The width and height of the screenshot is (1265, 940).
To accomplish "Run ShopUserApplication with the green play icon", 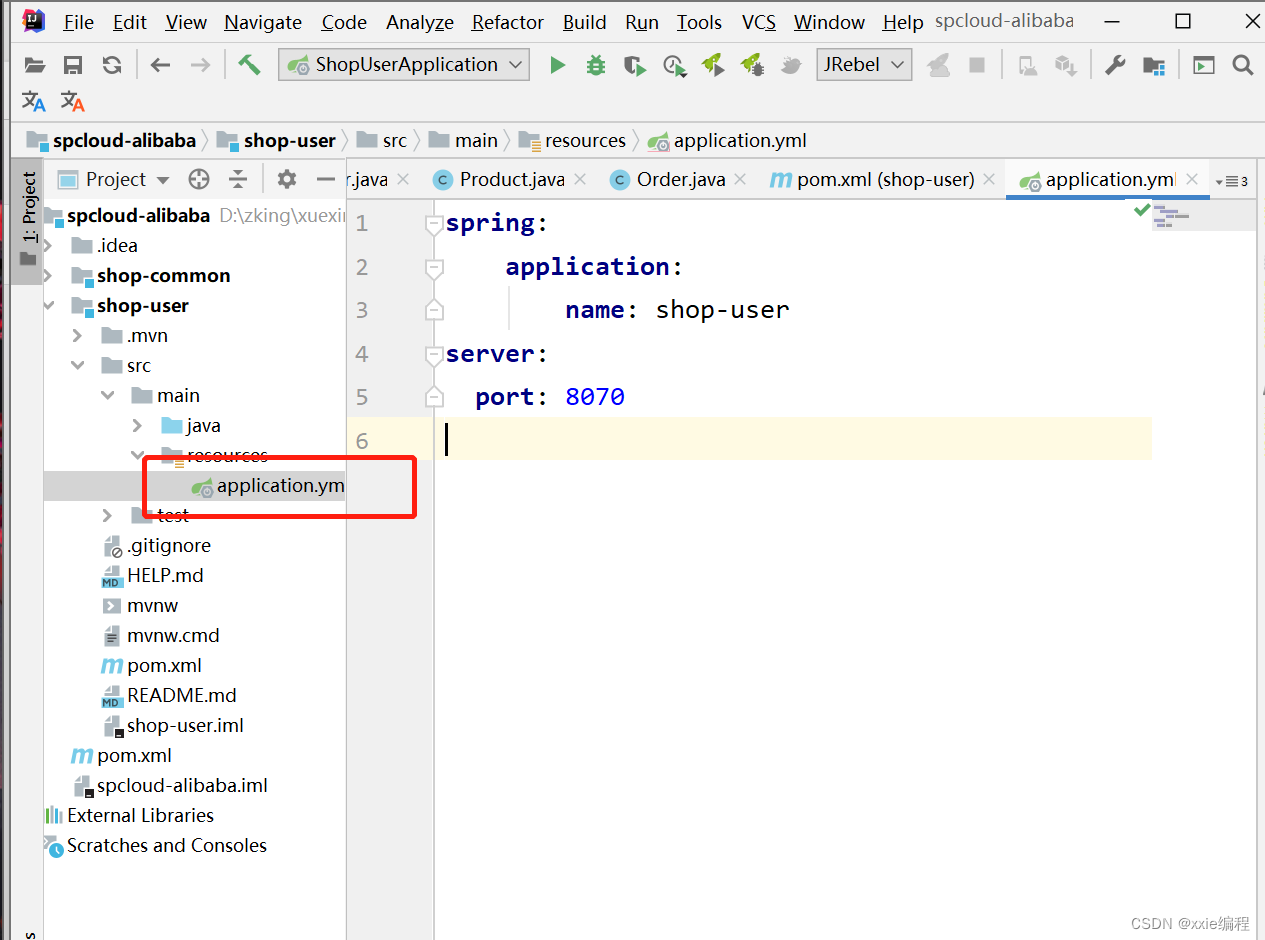I will point(558,65).
